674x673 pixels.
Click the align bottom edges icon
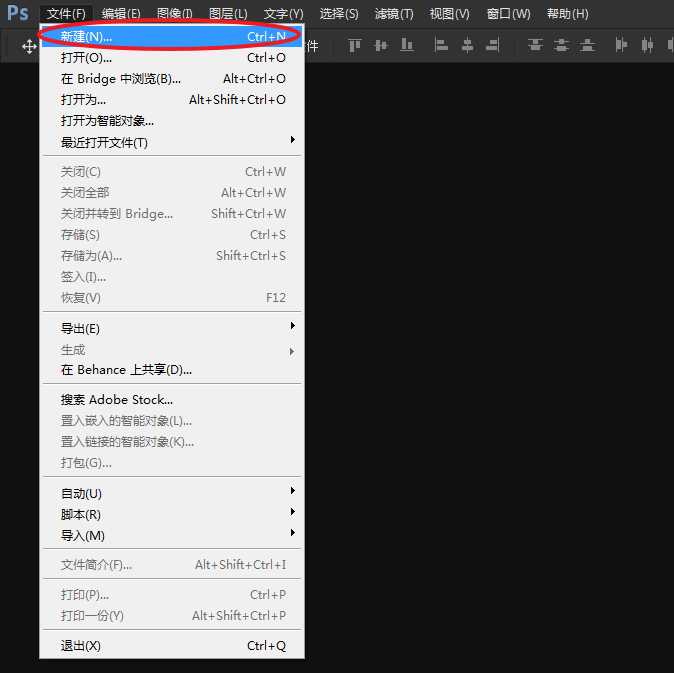[x=406, y=45]
